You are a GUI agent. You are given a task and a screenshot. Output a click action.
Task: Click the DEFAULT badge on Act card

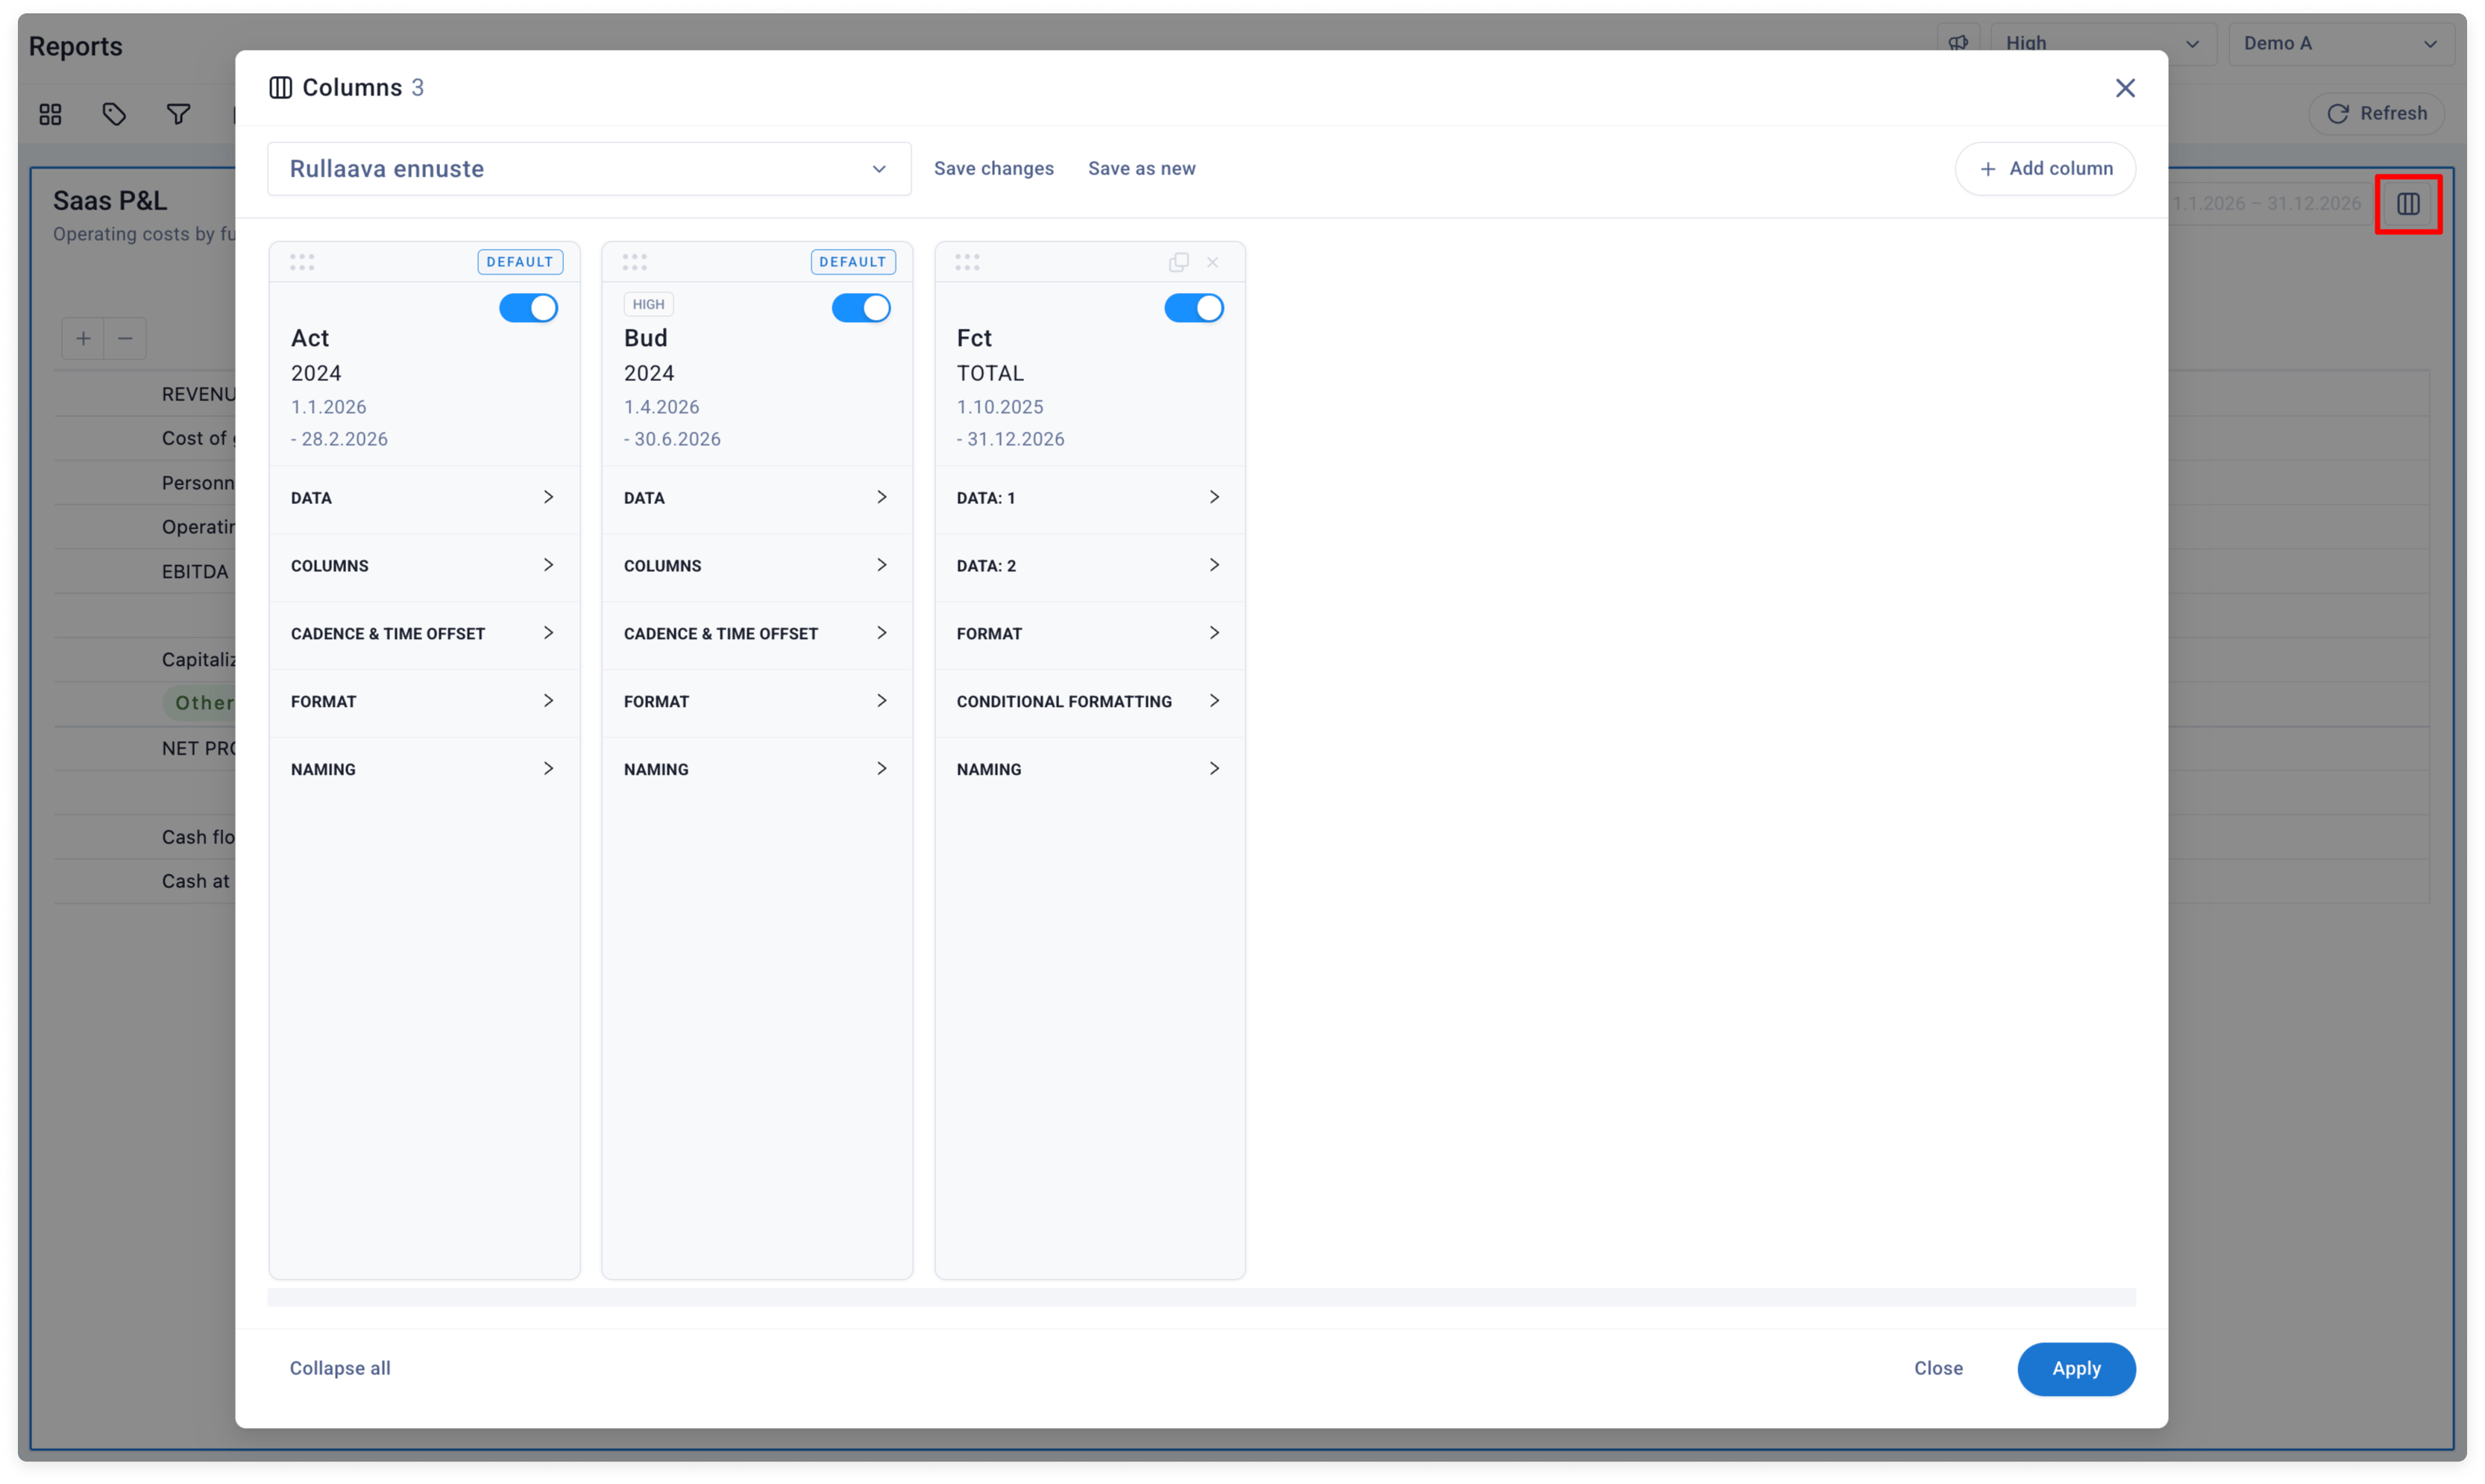[520, 262]
